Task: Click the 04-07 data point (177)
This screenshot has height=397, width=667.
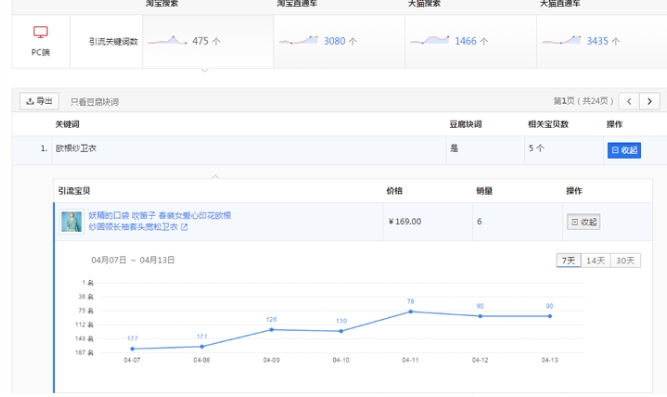Action: tap(132, 349)
